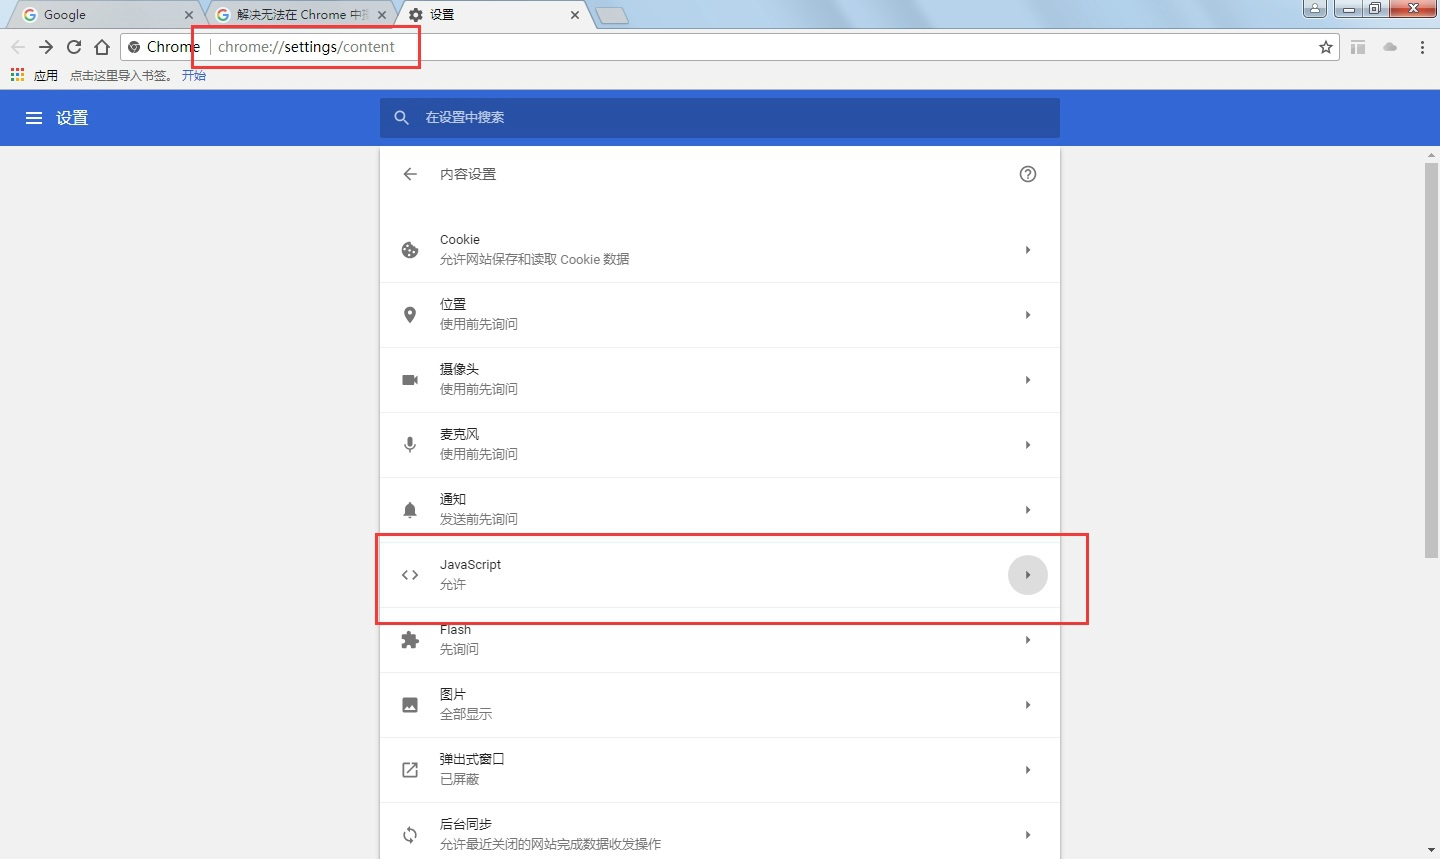This screenshot has width=1440, height=859.
Task: Reload the current page
Action: pos(74,47)
